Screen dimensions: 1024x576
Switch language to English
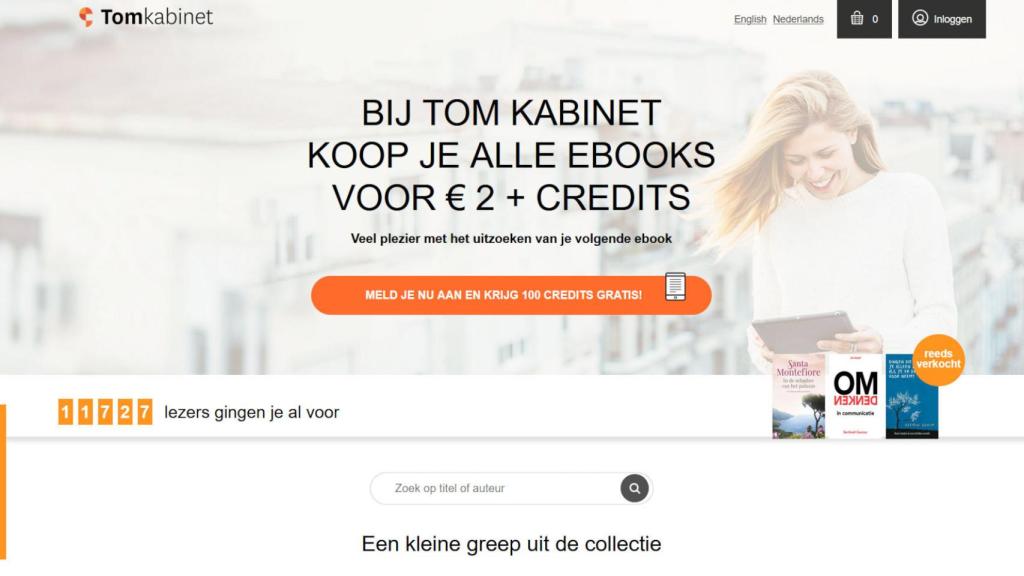tap(750, 20)
